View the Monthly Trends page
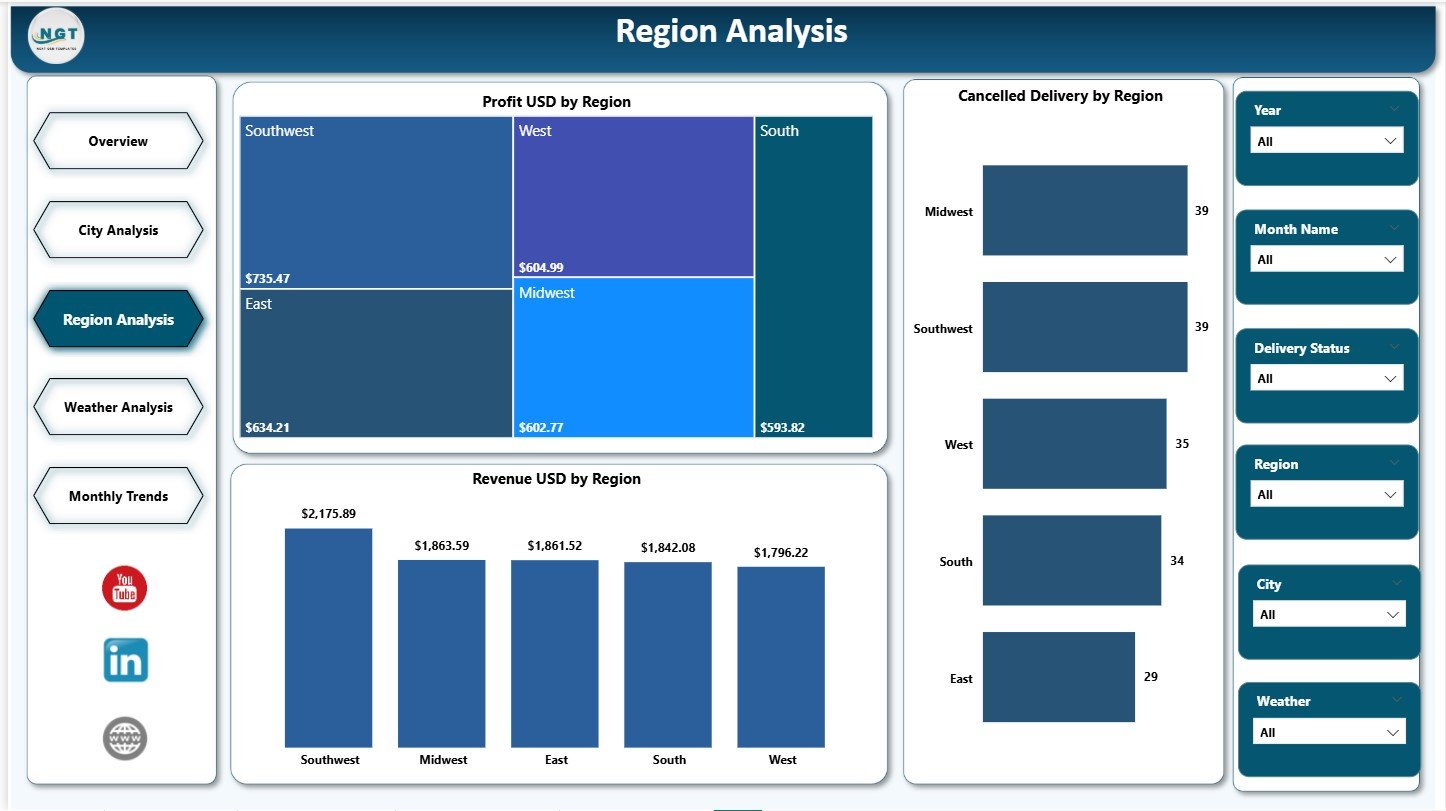 [x=118, y=496]
